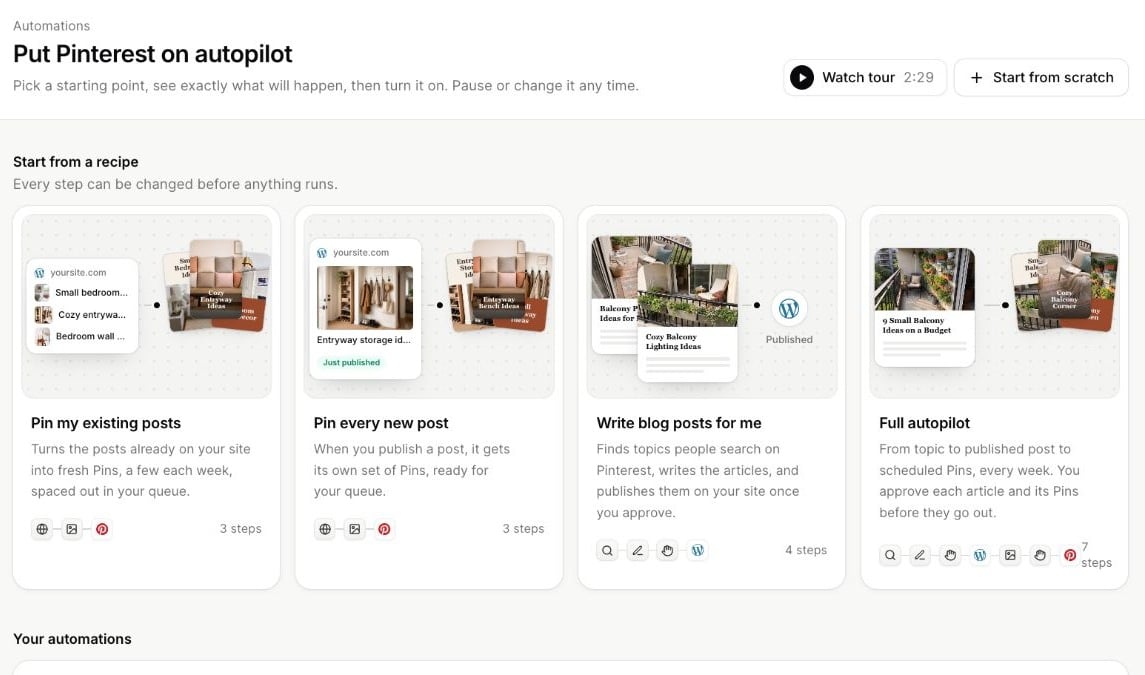Screen dimensions: 1145x675
Task: Click pencil write icon in Full autopilot card
Action: (x=919, y=555)
